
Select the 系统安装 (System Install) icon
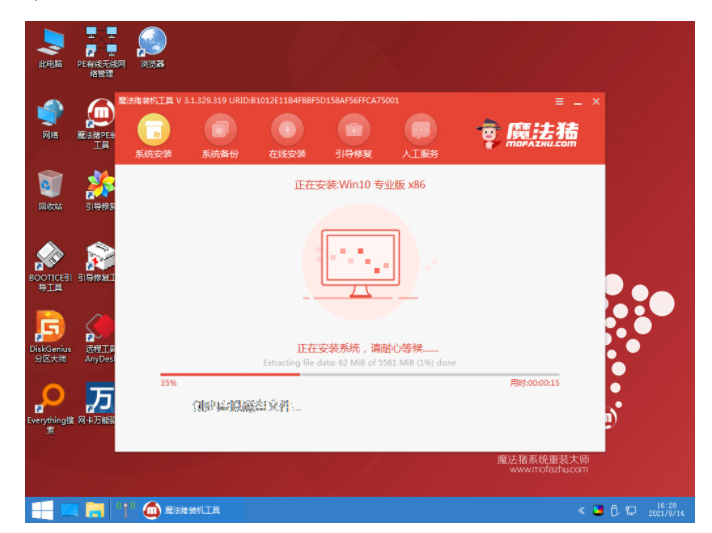pos(153,130)
